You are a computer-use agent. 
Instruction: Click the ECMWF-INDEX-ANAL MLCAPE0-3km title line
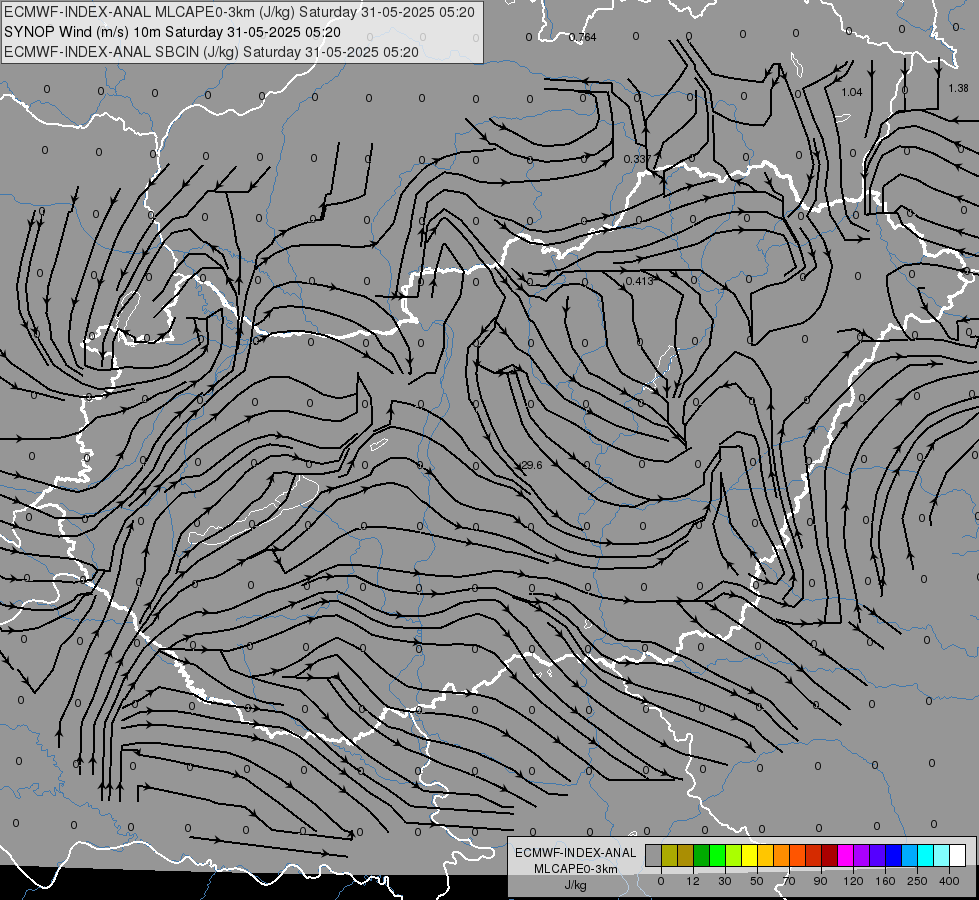point(239,12)
